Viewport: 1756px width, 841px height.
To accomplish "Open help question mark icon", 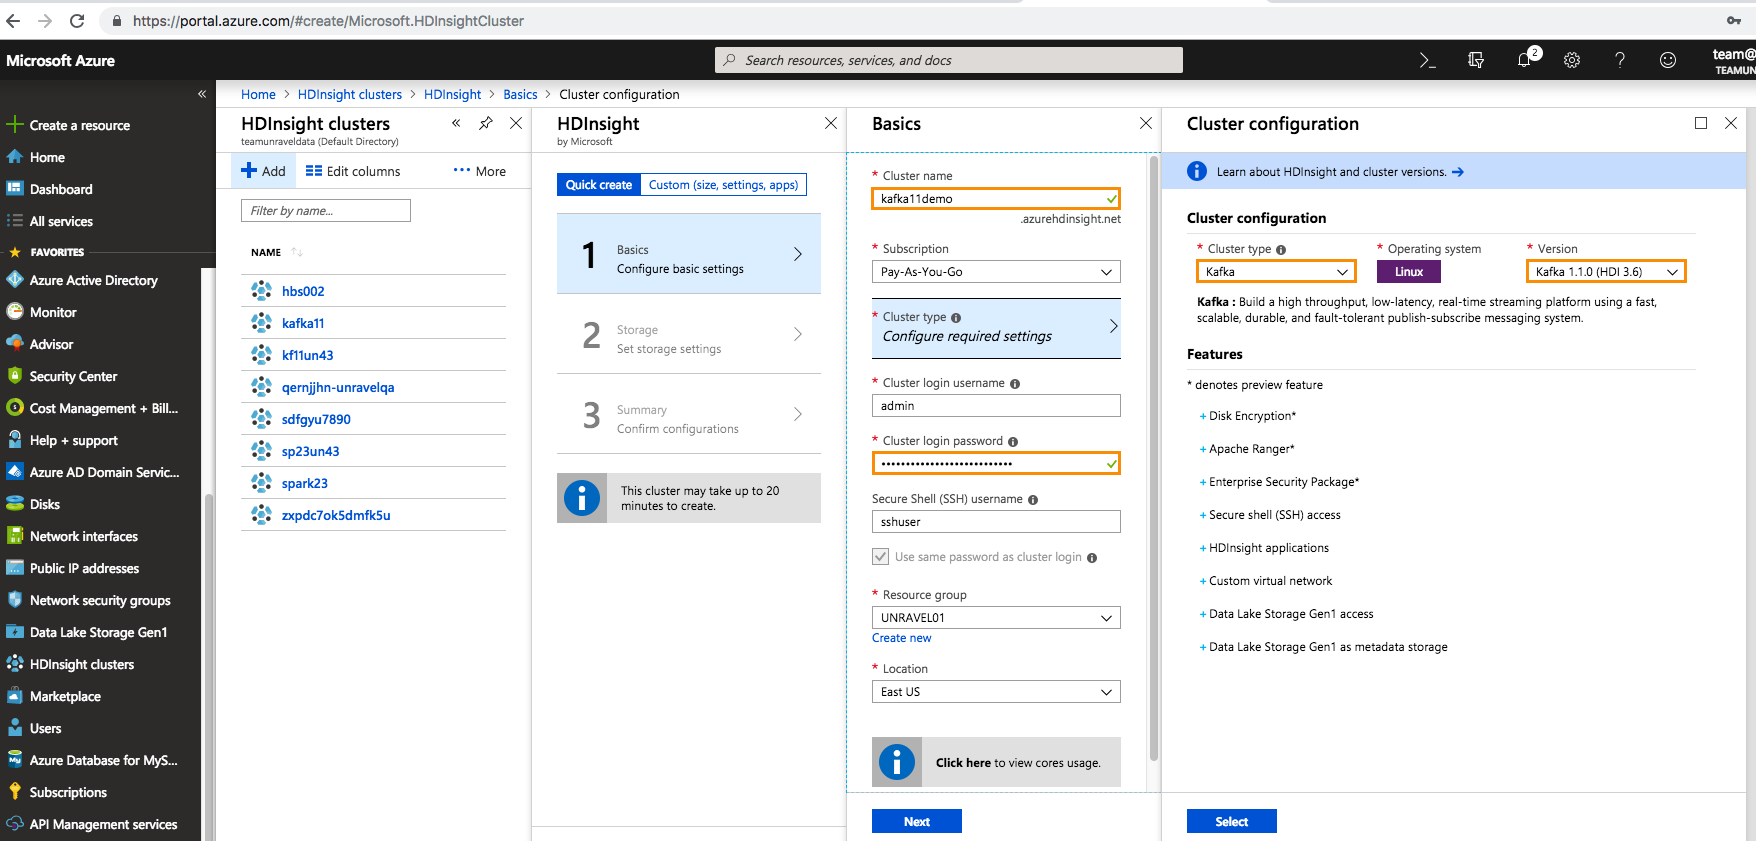I will coord(1620,60).
